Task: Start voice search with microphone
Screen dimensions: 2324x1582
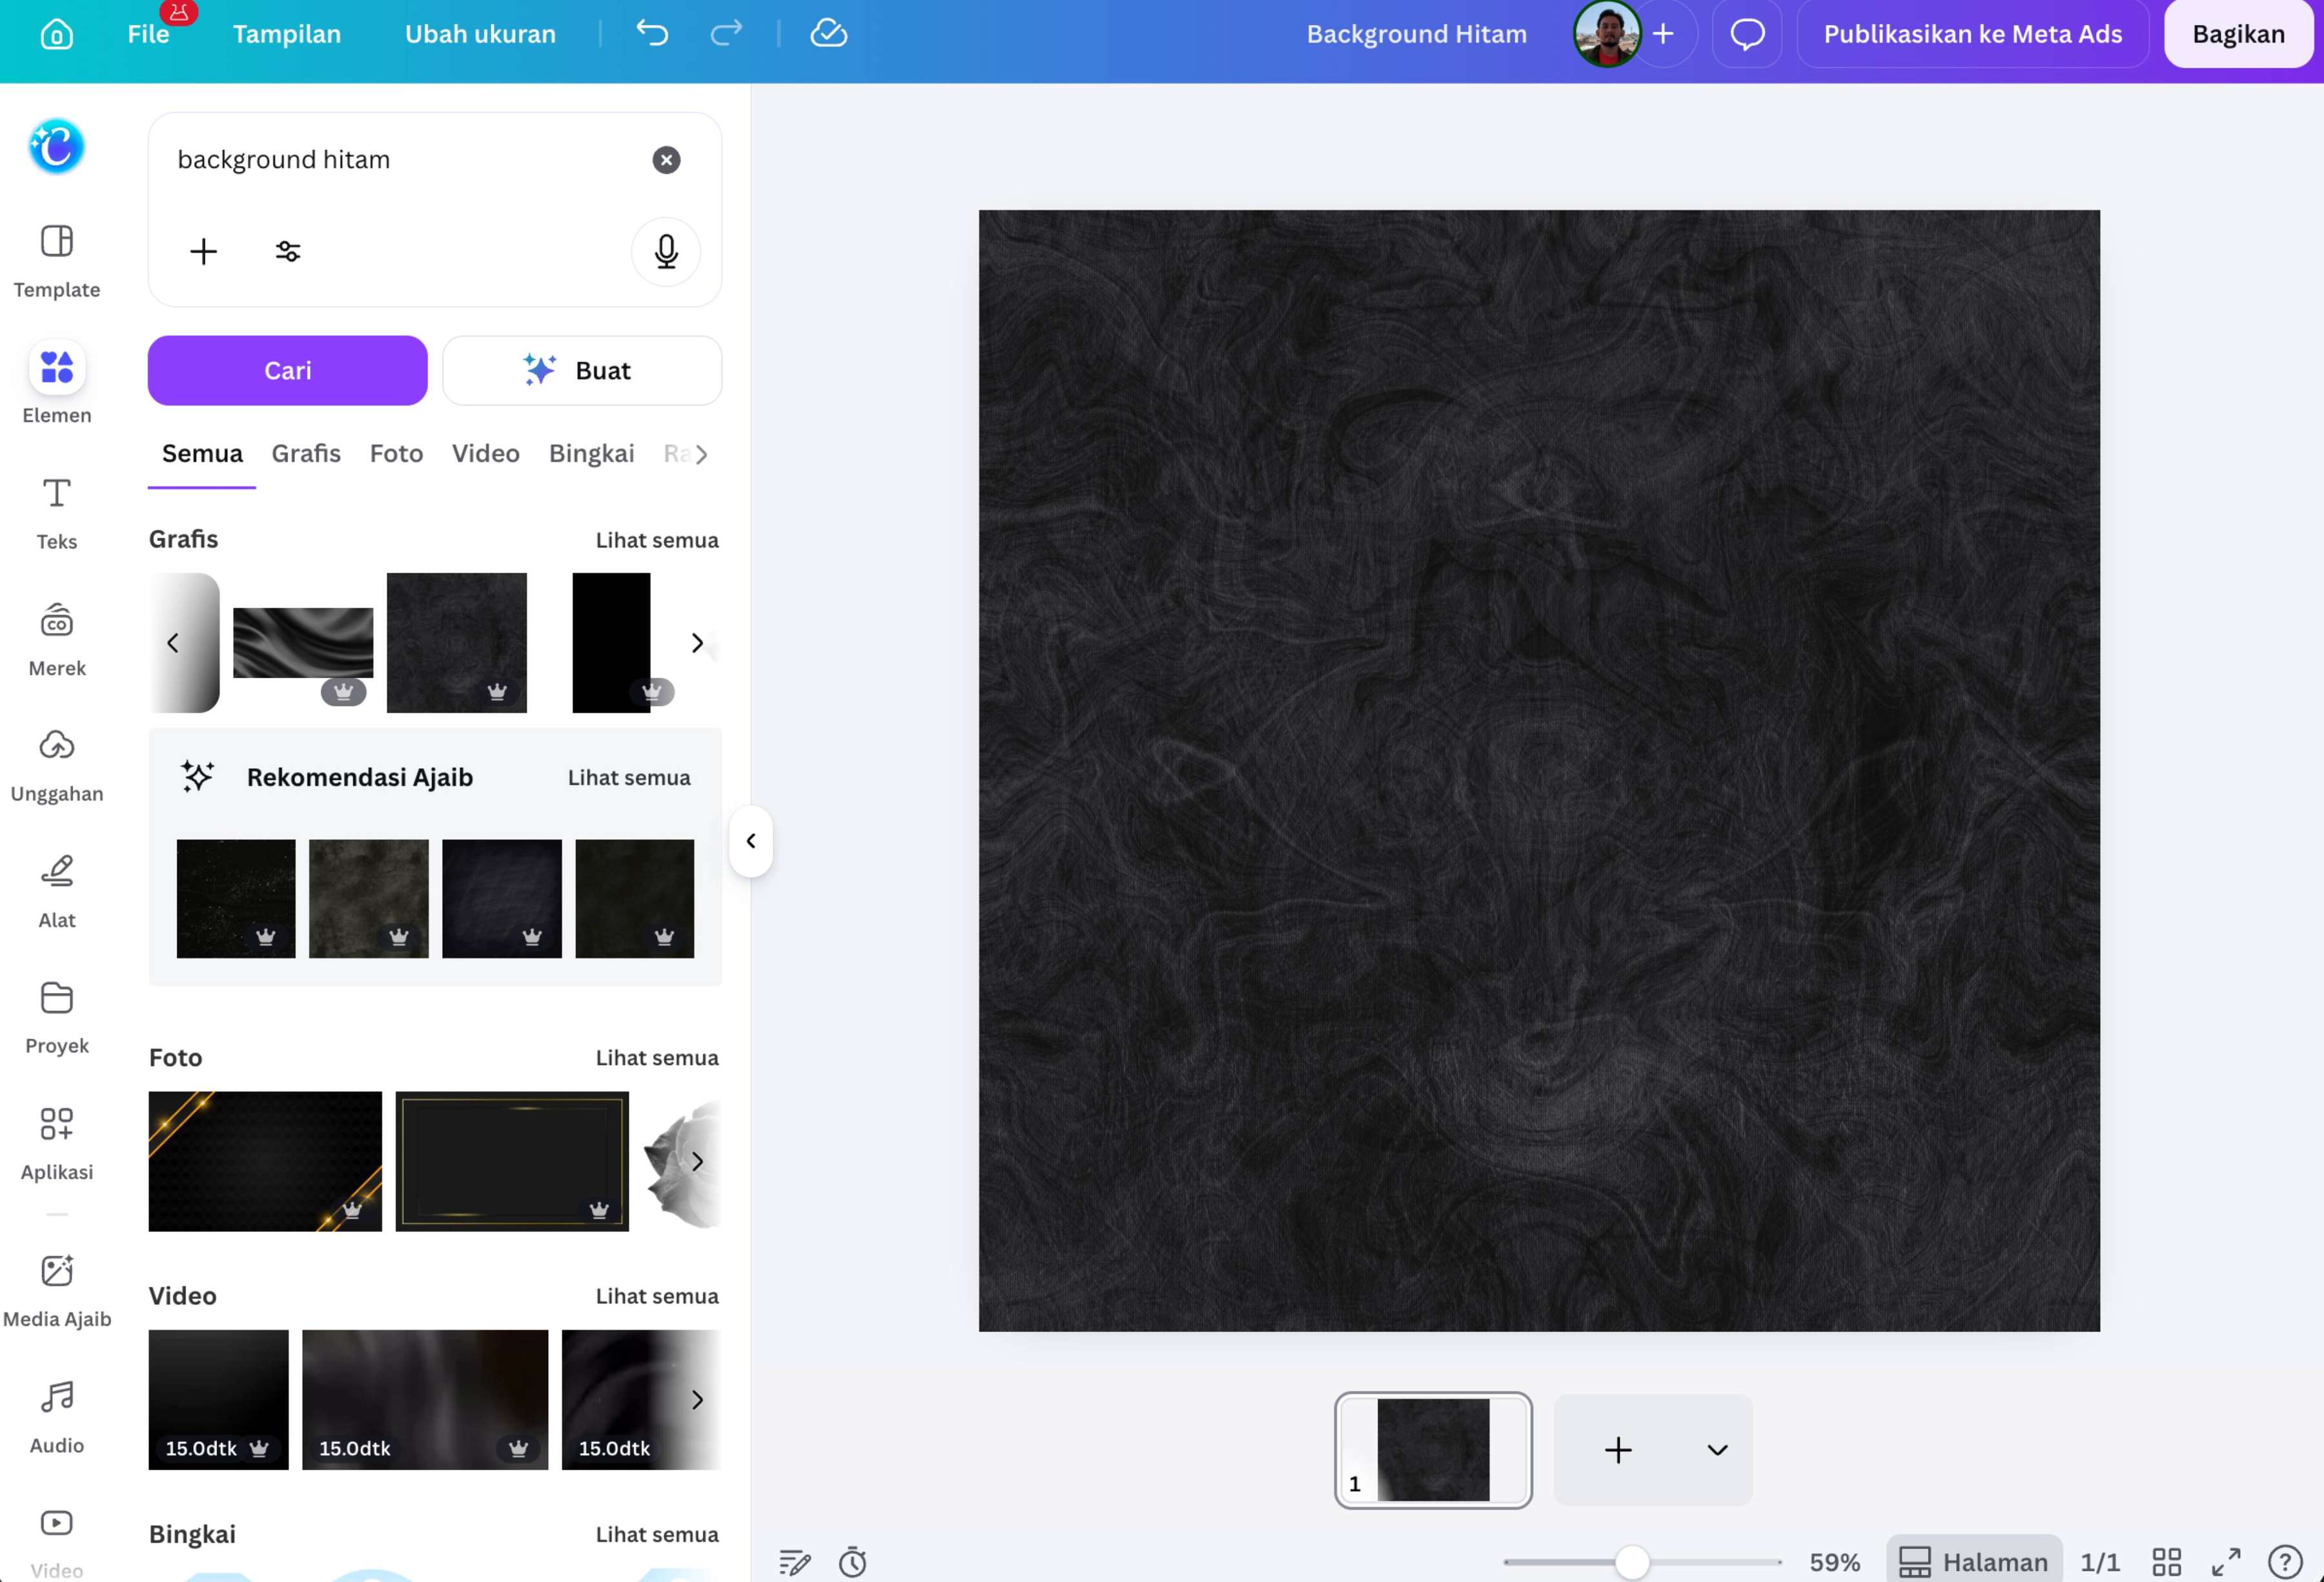Action: tap(666, 251)
